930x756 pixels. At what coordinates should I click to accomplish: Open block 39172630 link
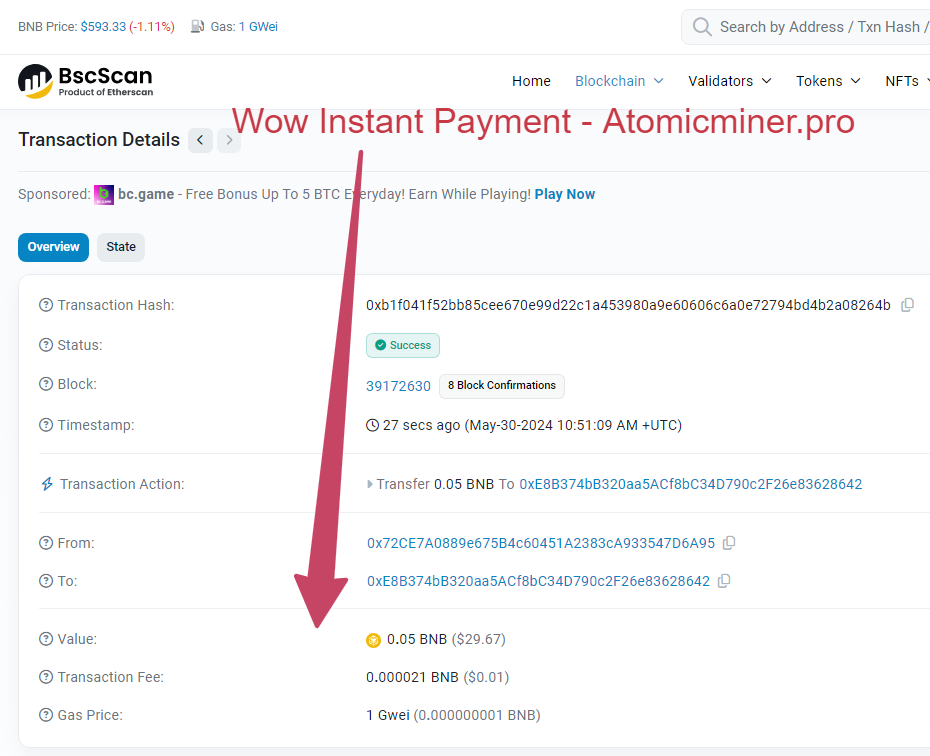pyautogui.click(x=398, y=386)
